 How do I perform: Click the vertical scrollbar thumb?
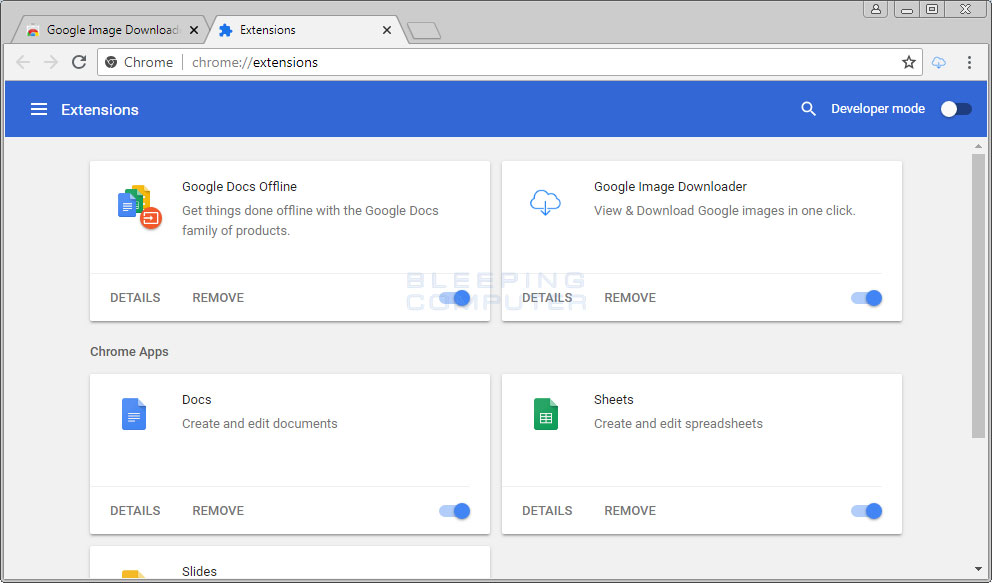click(978, 295)
